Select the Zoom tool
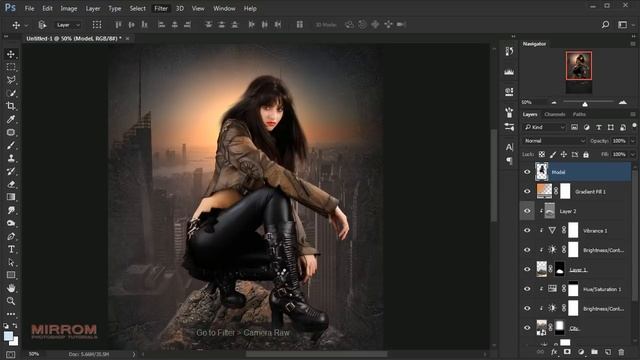The width and height of the screenshot is (640, 360). [x=11, y=301]
